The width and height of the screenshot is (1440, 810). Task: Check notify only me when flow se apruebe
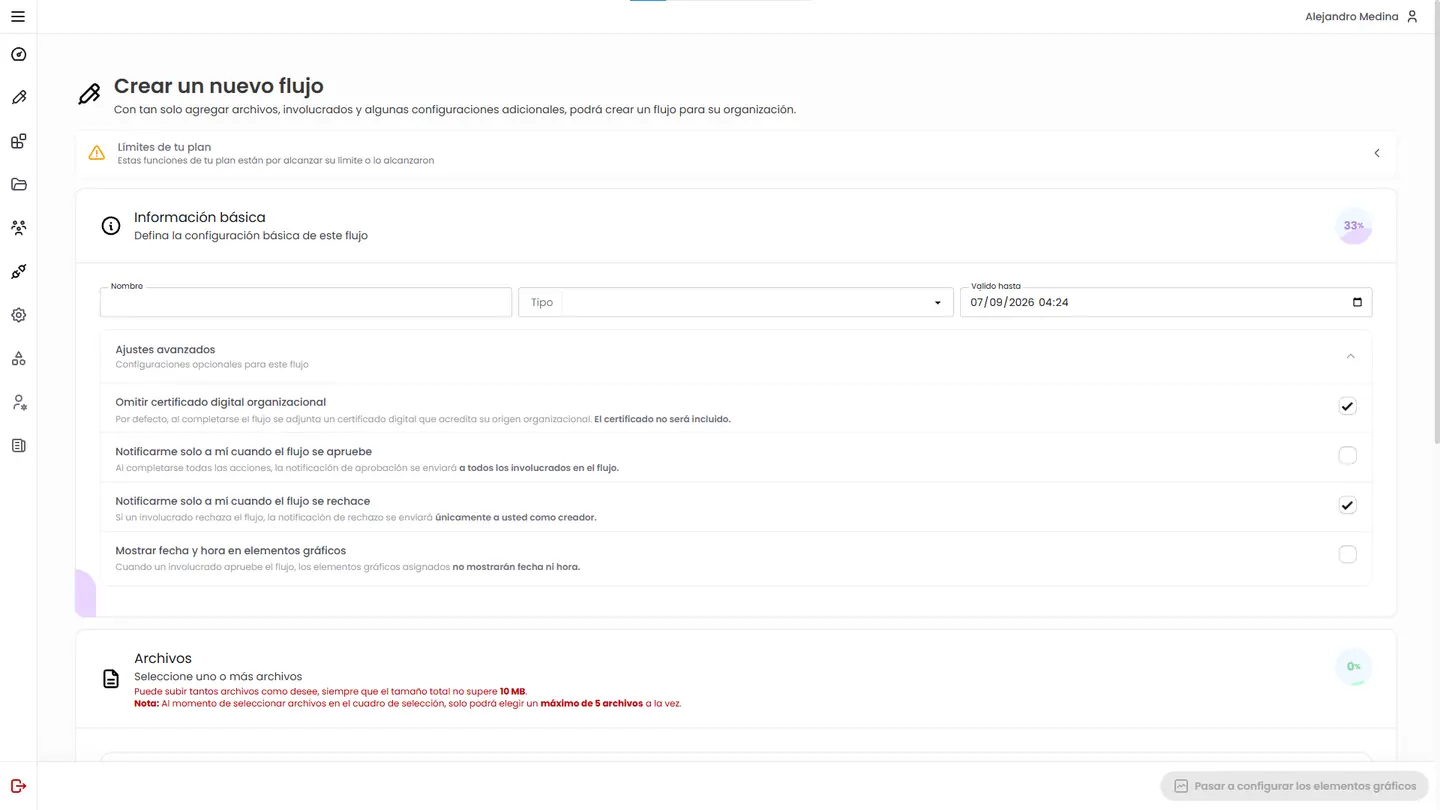pyautogui.click(x=1347, y=456)
